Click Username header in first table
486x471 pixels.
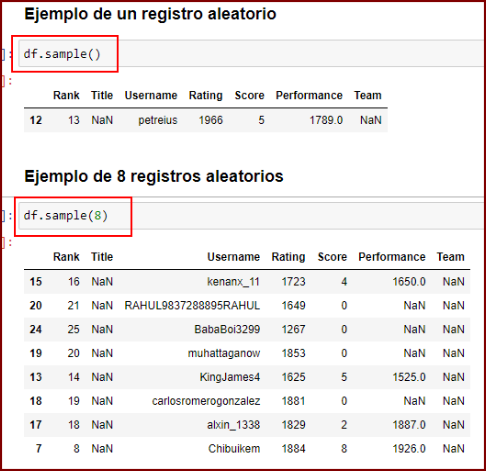coord(151,95)
